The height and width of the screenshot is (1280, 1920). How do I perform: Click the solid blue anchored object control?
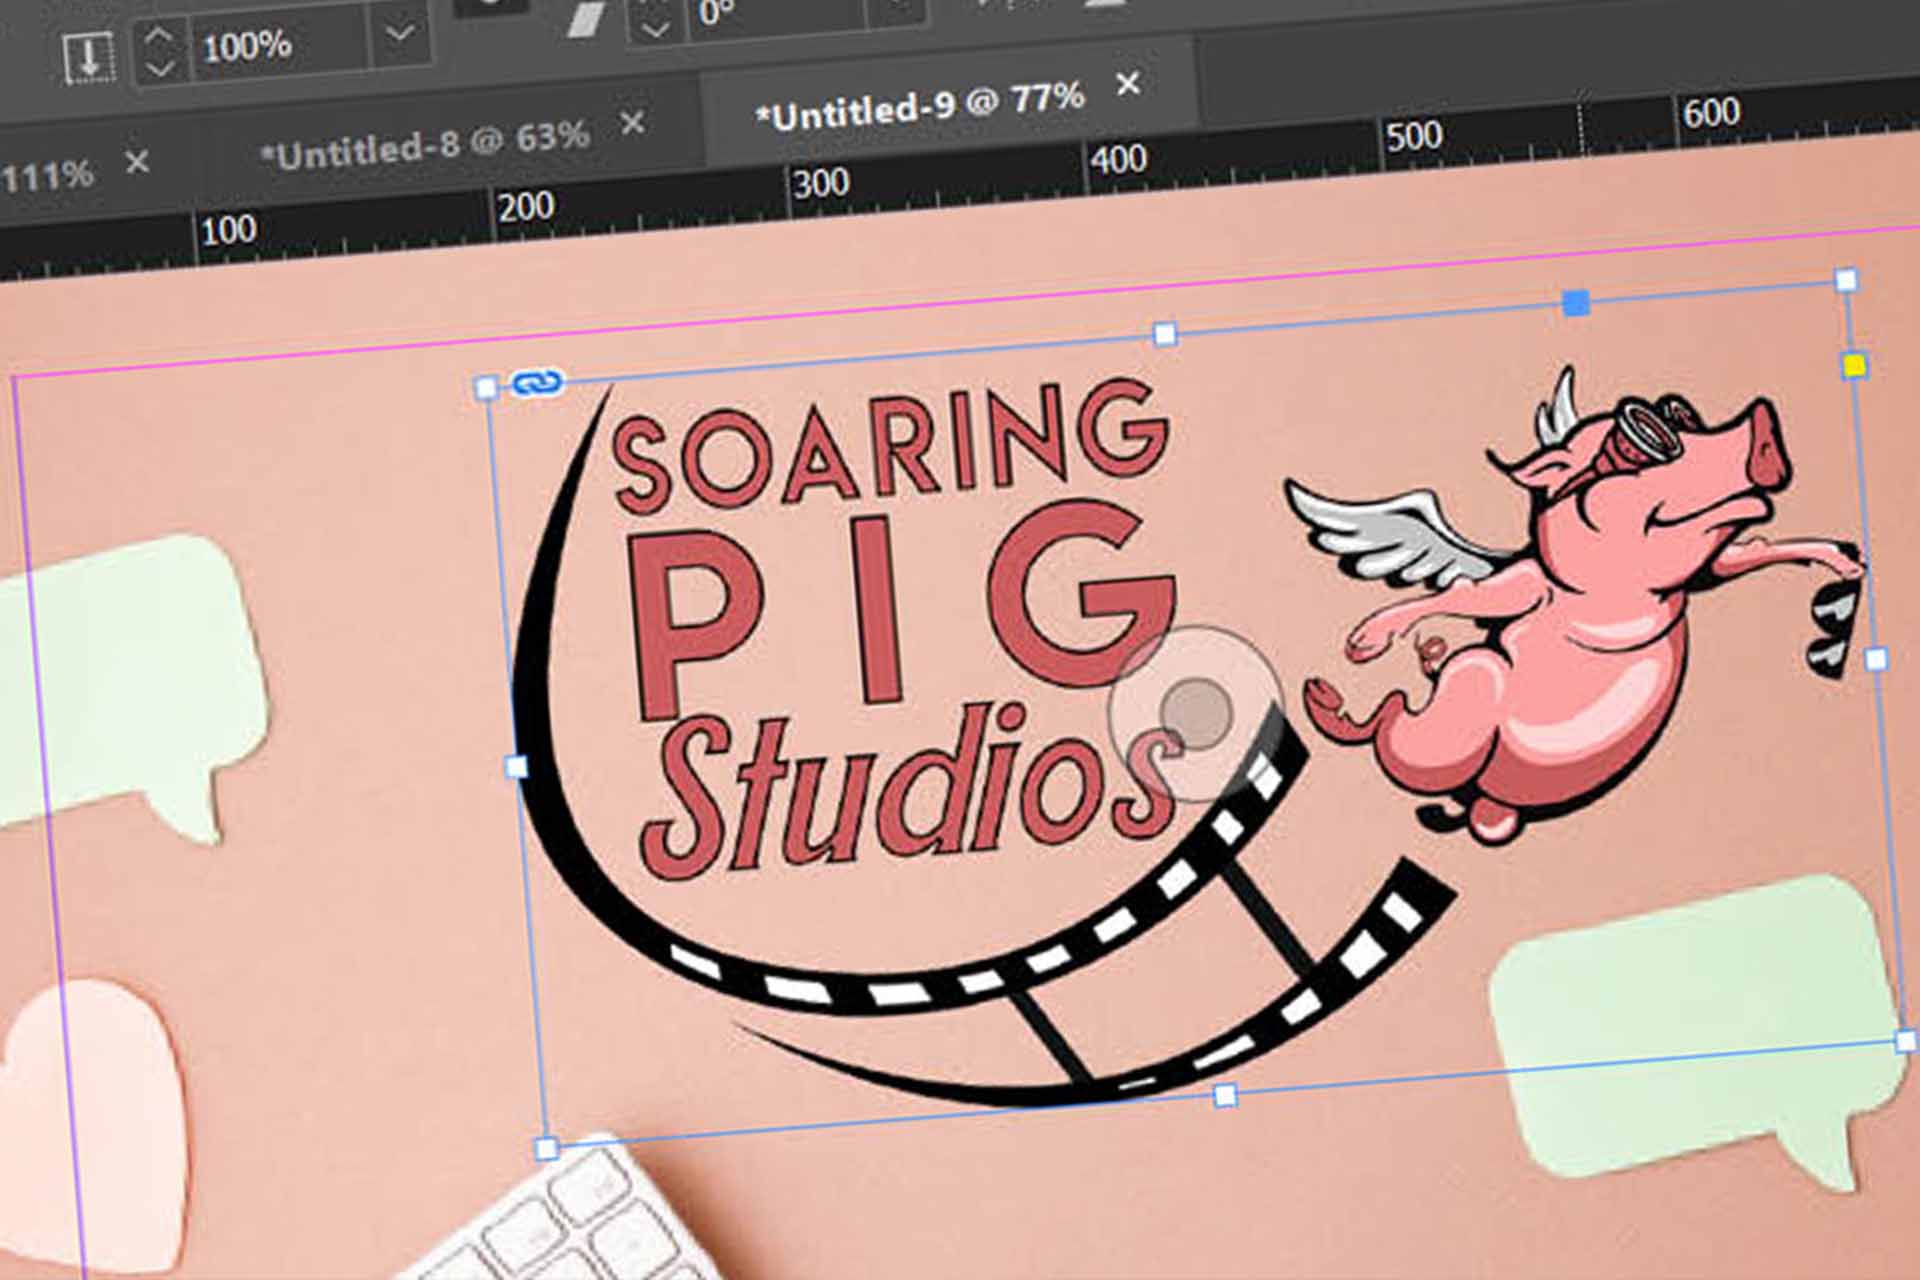click(x=1576, y=303)
